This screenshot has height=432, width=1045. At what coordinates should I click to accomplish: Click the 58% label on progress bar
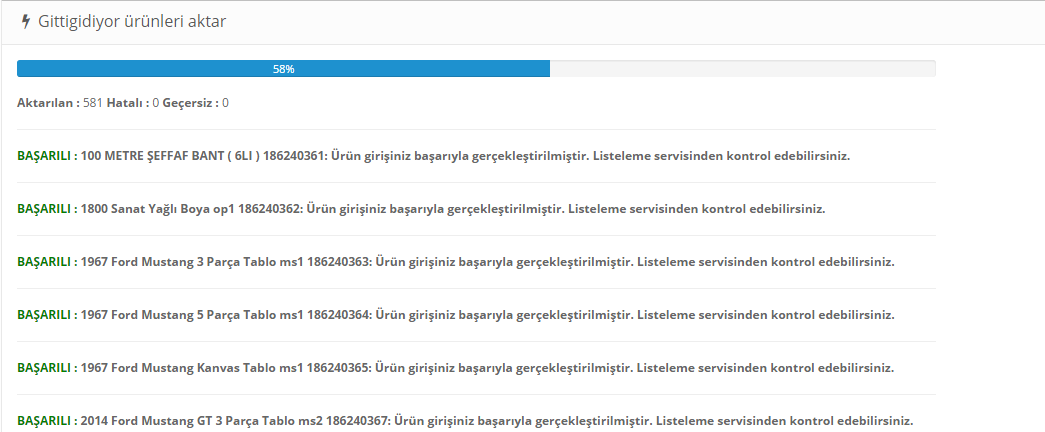point(283,69)
